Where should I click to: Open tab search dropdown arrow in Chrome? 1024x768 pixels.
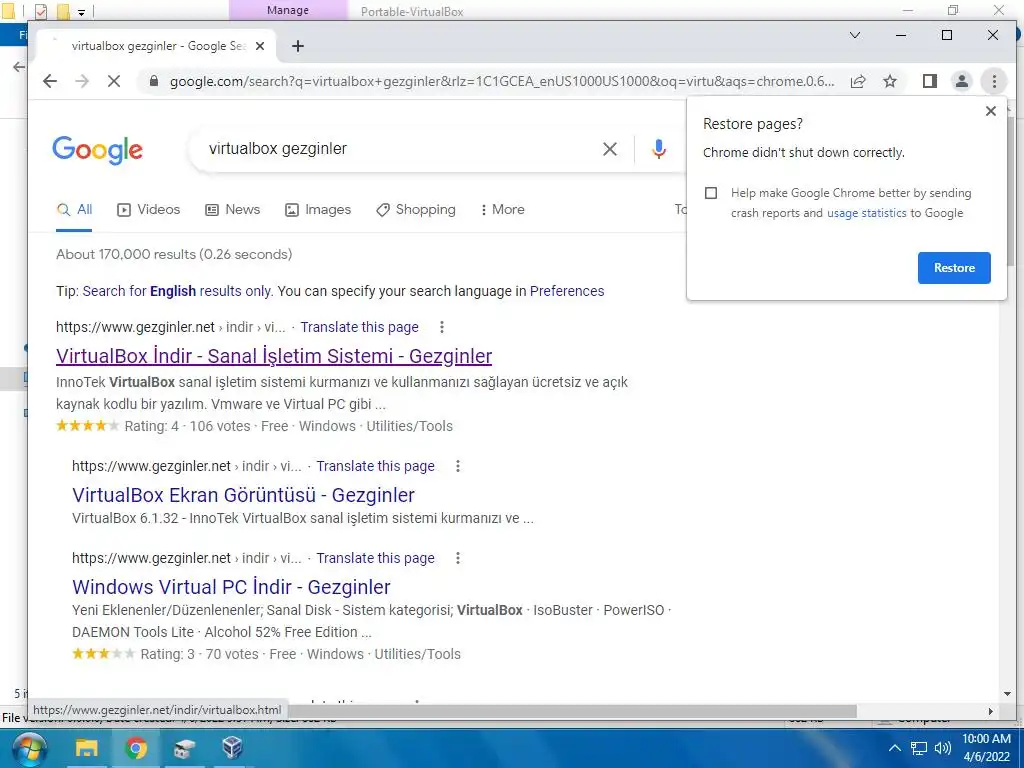point(855,35)
